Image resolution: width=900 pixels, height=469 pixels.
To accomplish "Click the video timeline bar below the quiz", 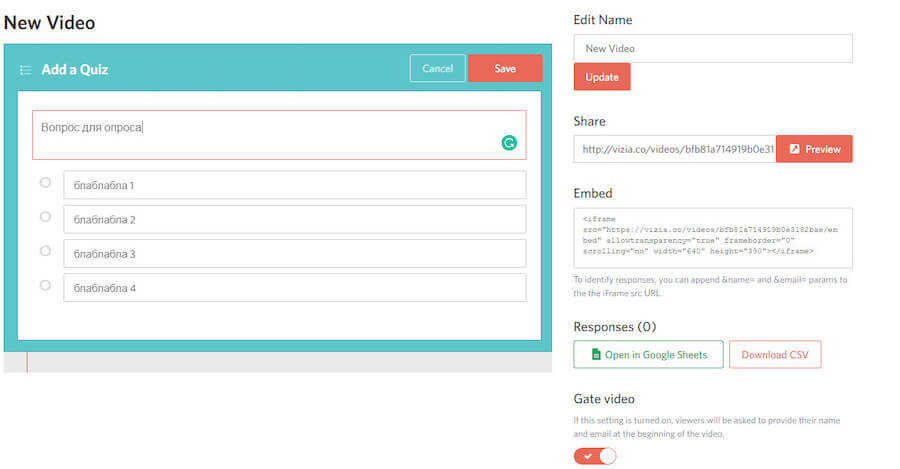I will click(x=280, y=362).
